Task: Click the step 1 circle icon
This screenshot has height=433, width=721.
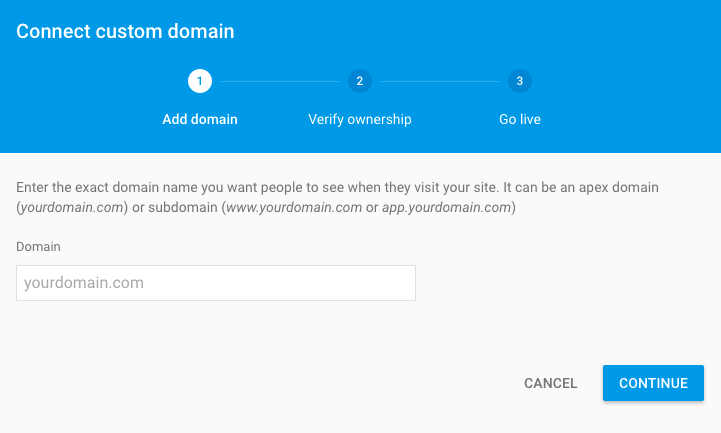Action: [x=200, y=81]
